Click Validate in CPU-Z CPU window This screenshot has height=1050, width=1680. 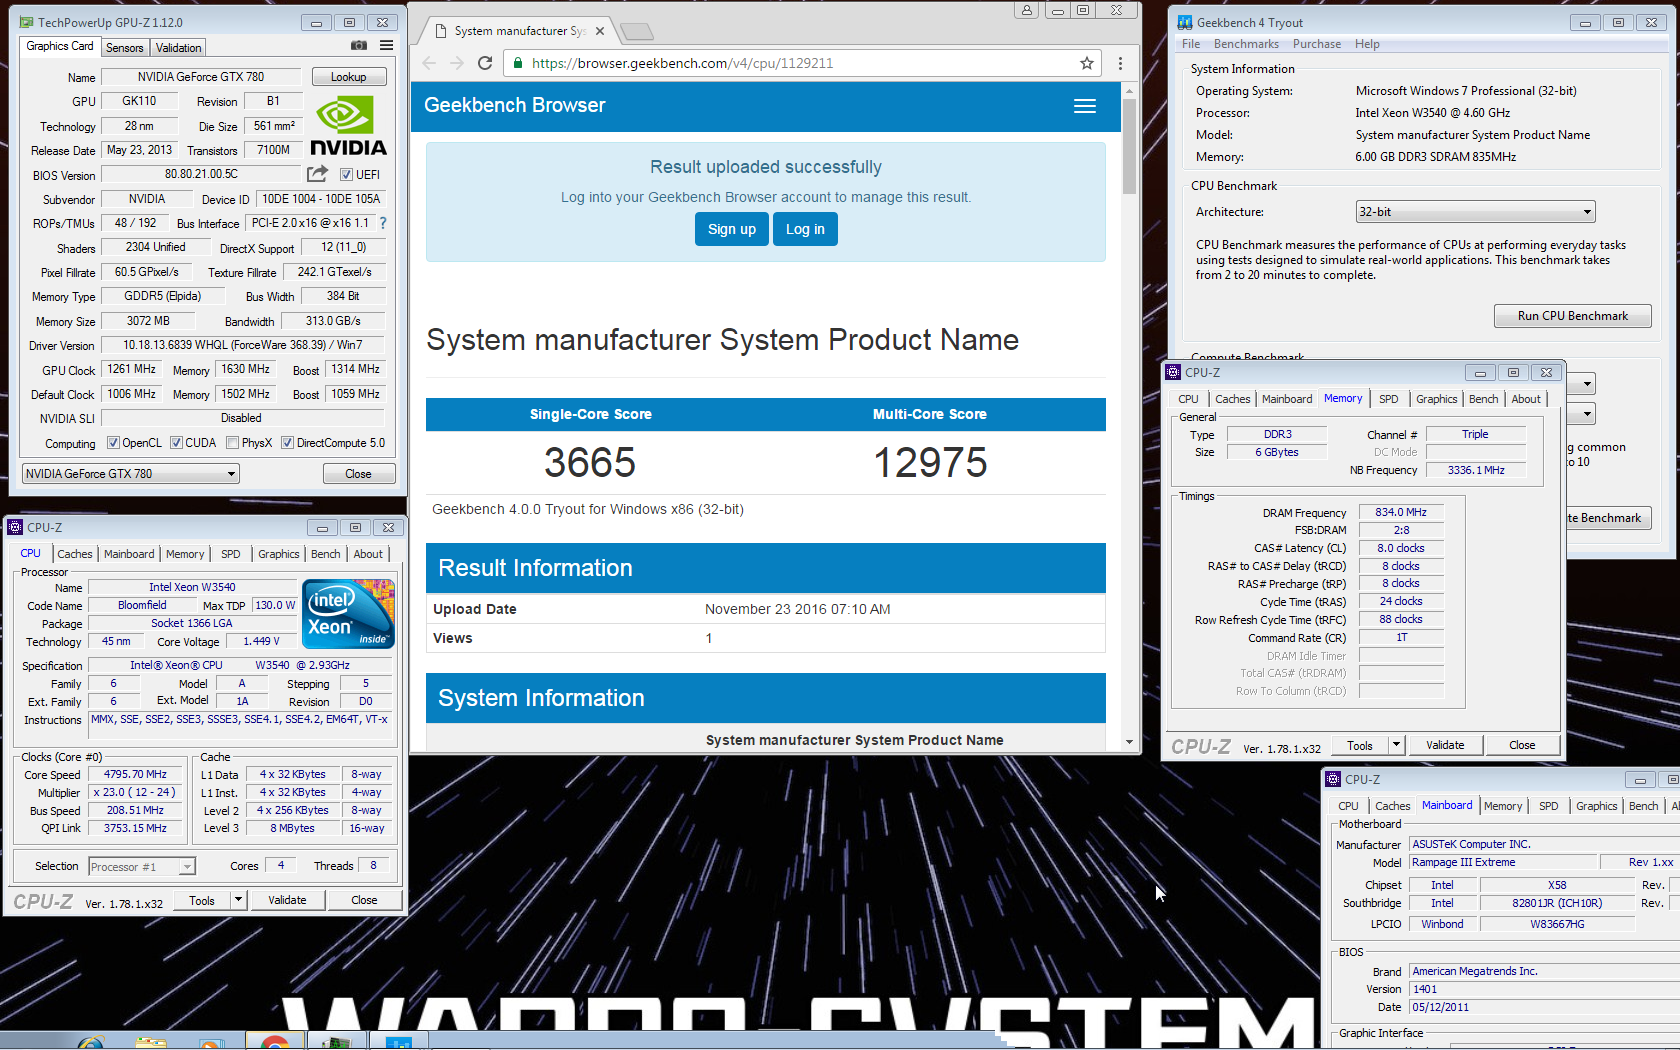(287, 900)
